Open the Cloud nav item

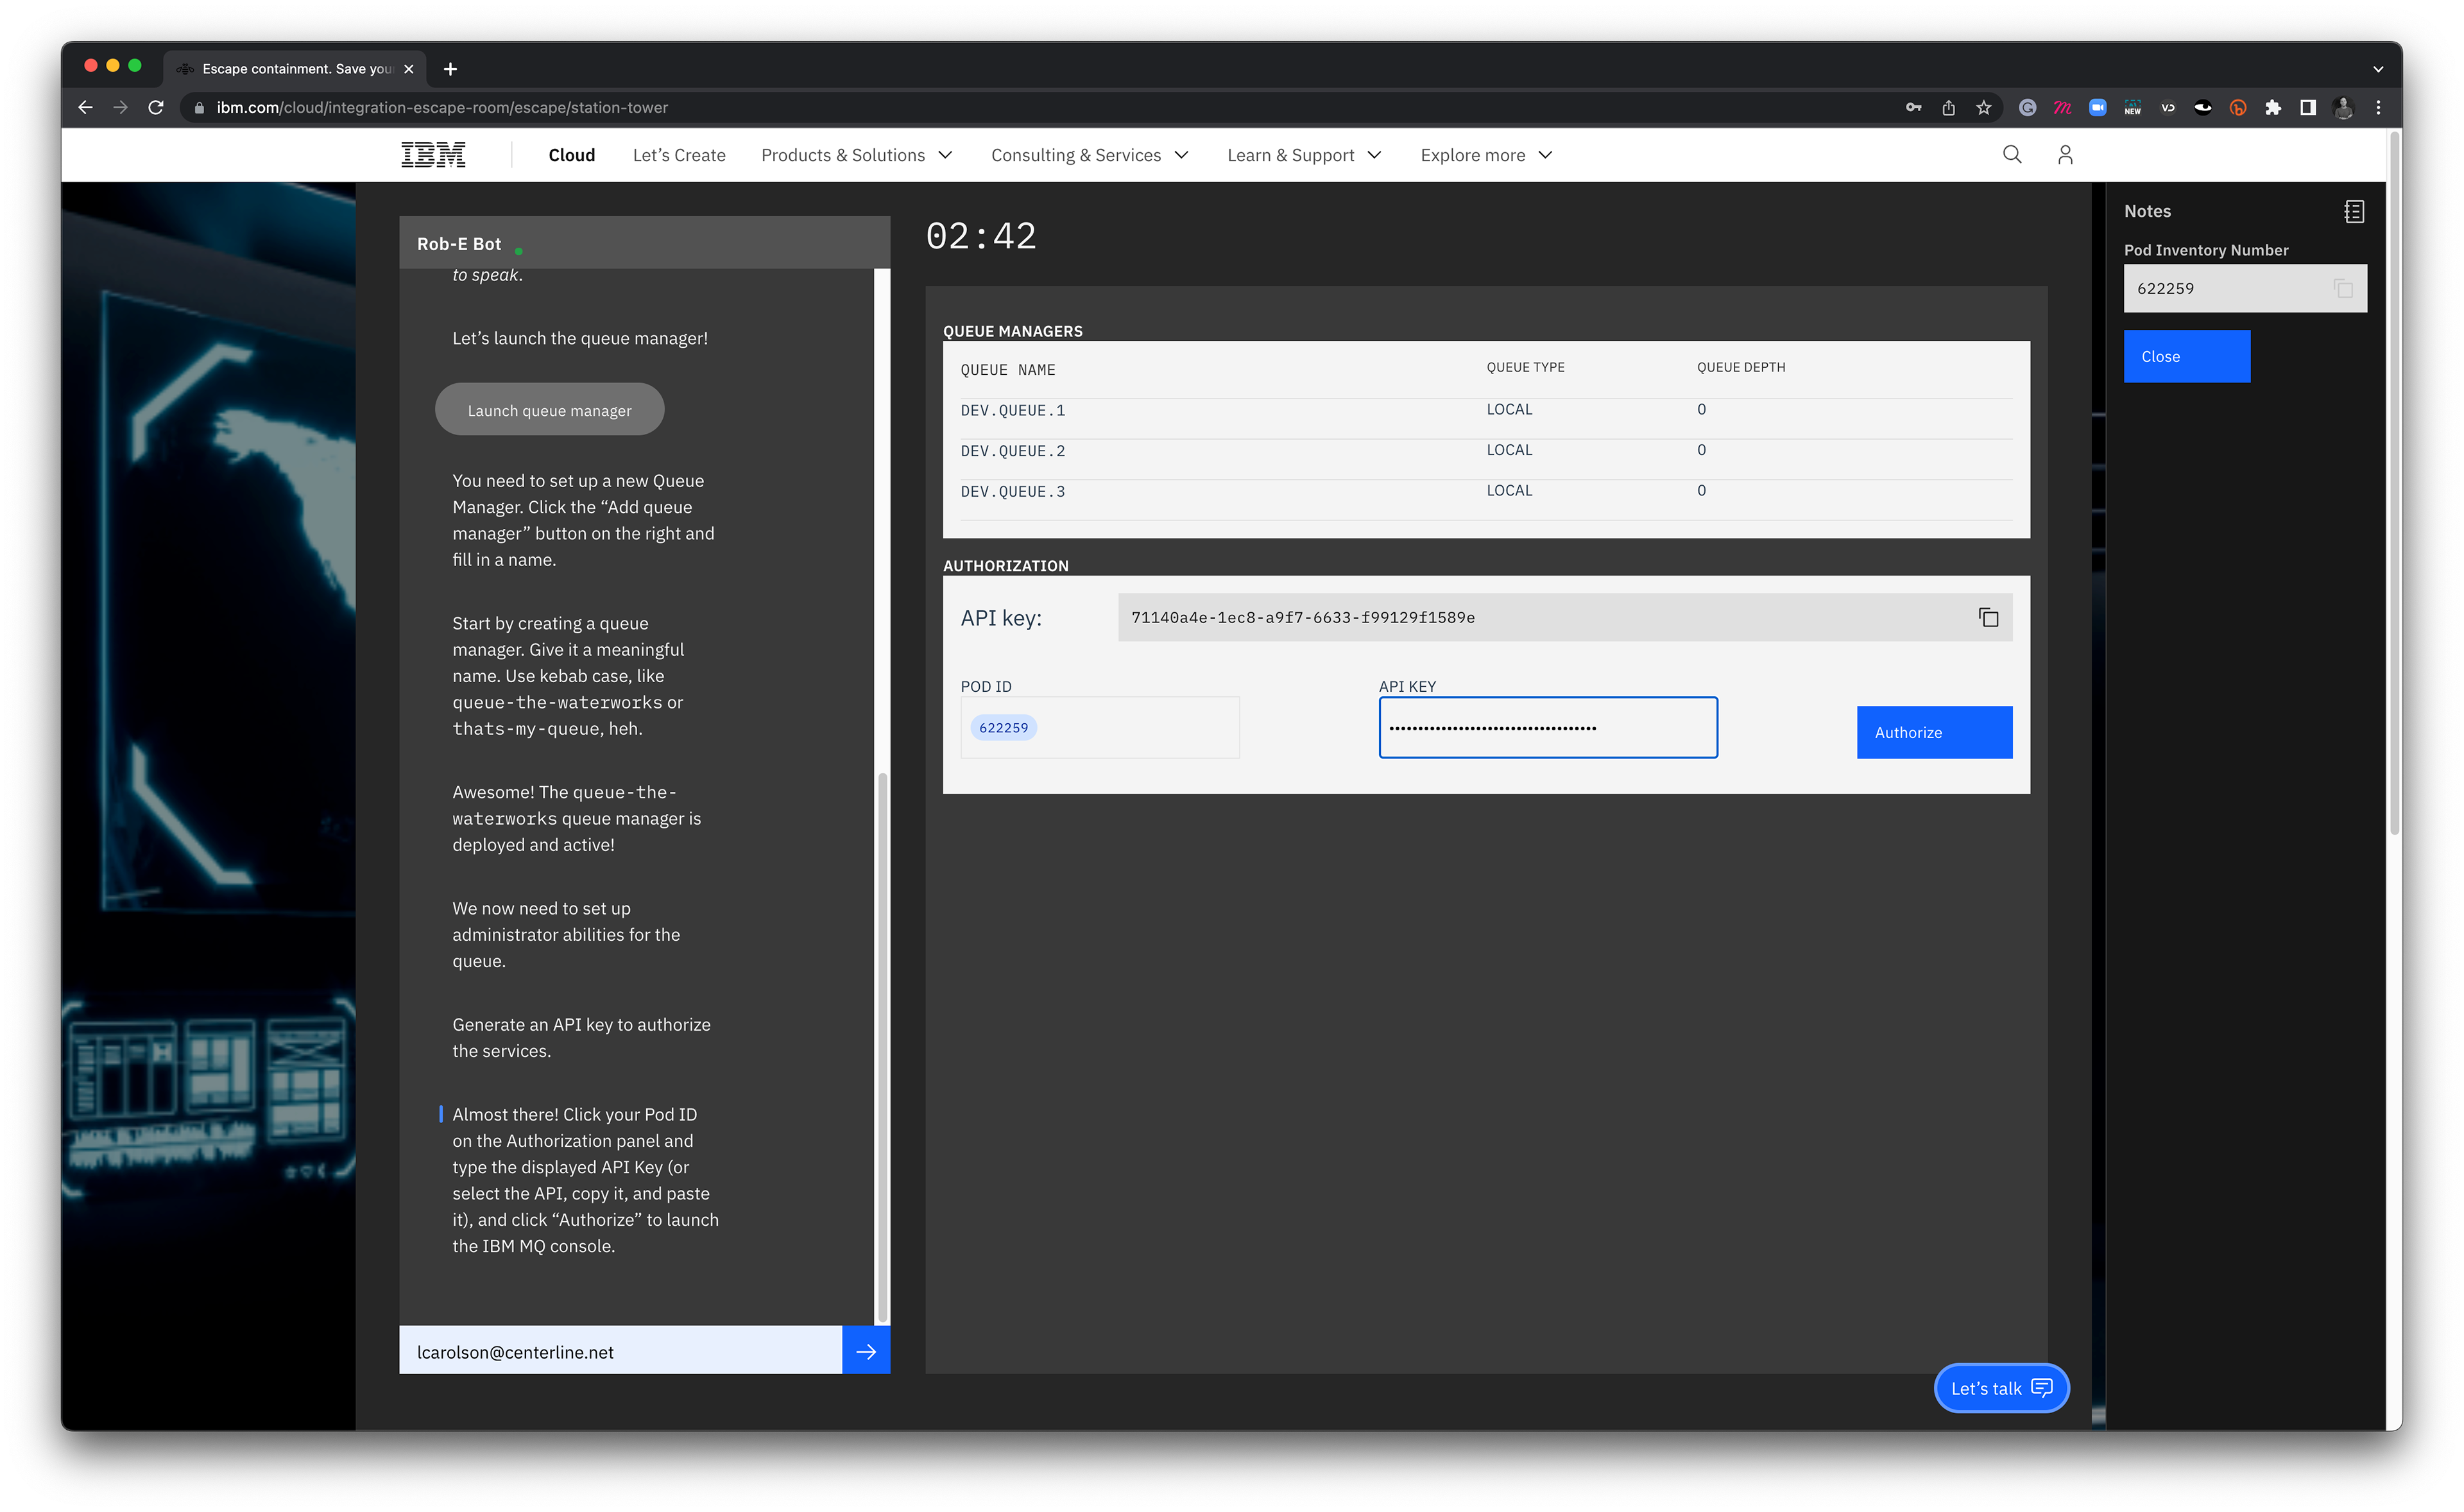click(x=571, y=155)
